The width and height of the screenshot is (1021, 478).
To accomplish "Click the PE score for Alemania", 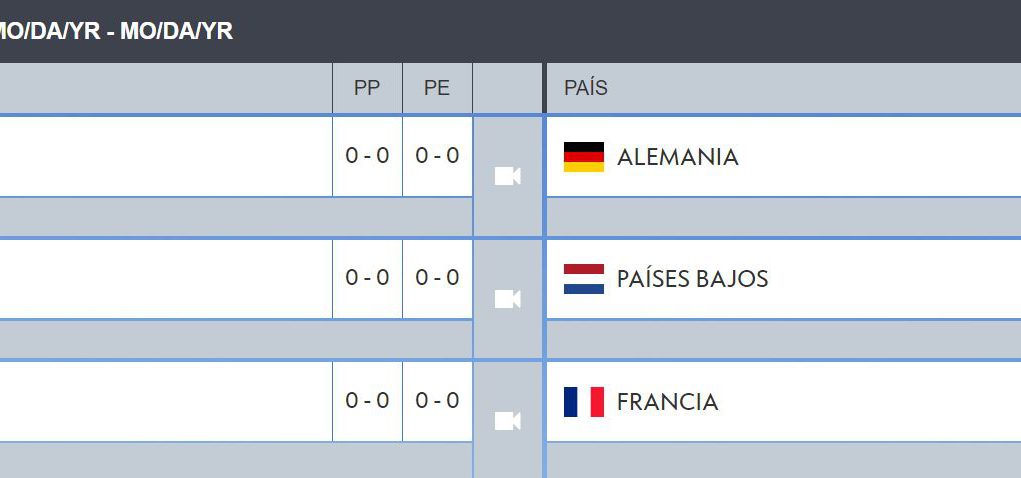I will pyautogui.click(x=437, y=156).
